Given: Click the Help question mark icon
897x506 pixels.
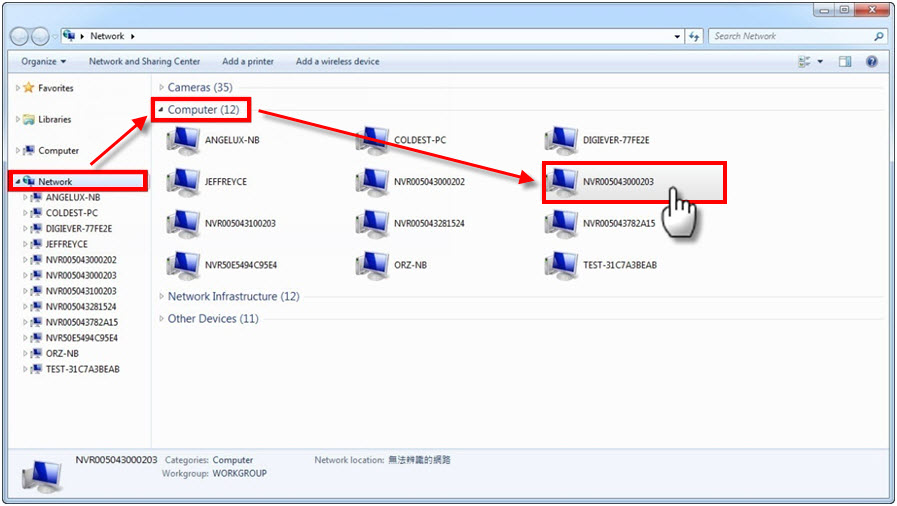Looking at the screenshot, I should pos(871,62).
